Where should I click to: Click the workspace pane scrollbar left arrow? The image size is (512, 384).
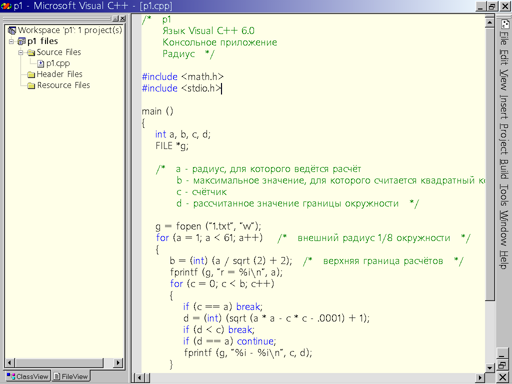point(9,362)
